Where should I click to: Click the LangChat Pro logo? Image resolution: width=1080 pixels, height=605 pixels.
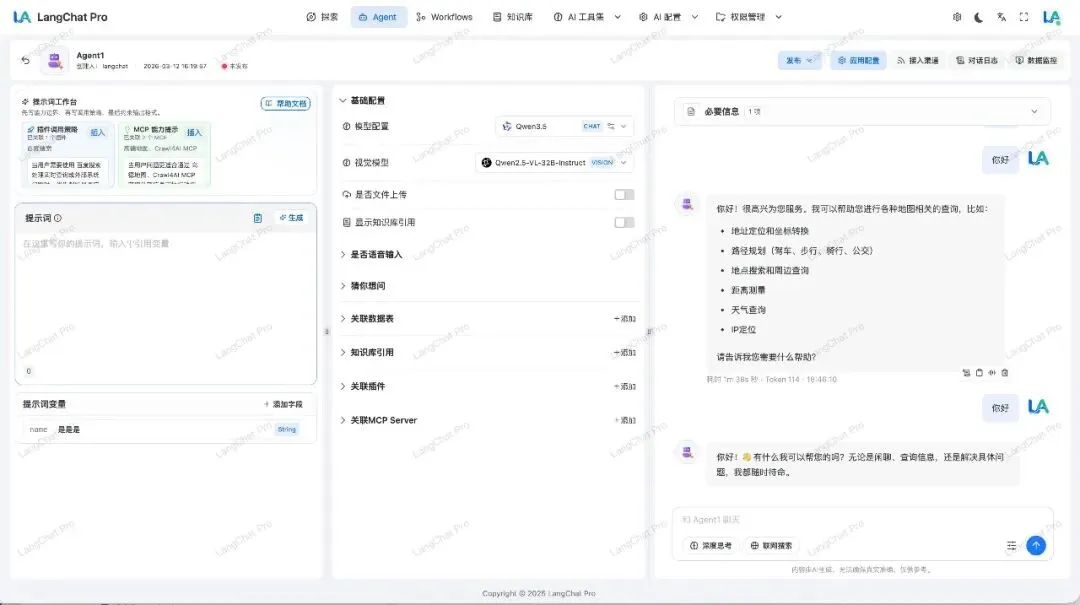point(61,17)
